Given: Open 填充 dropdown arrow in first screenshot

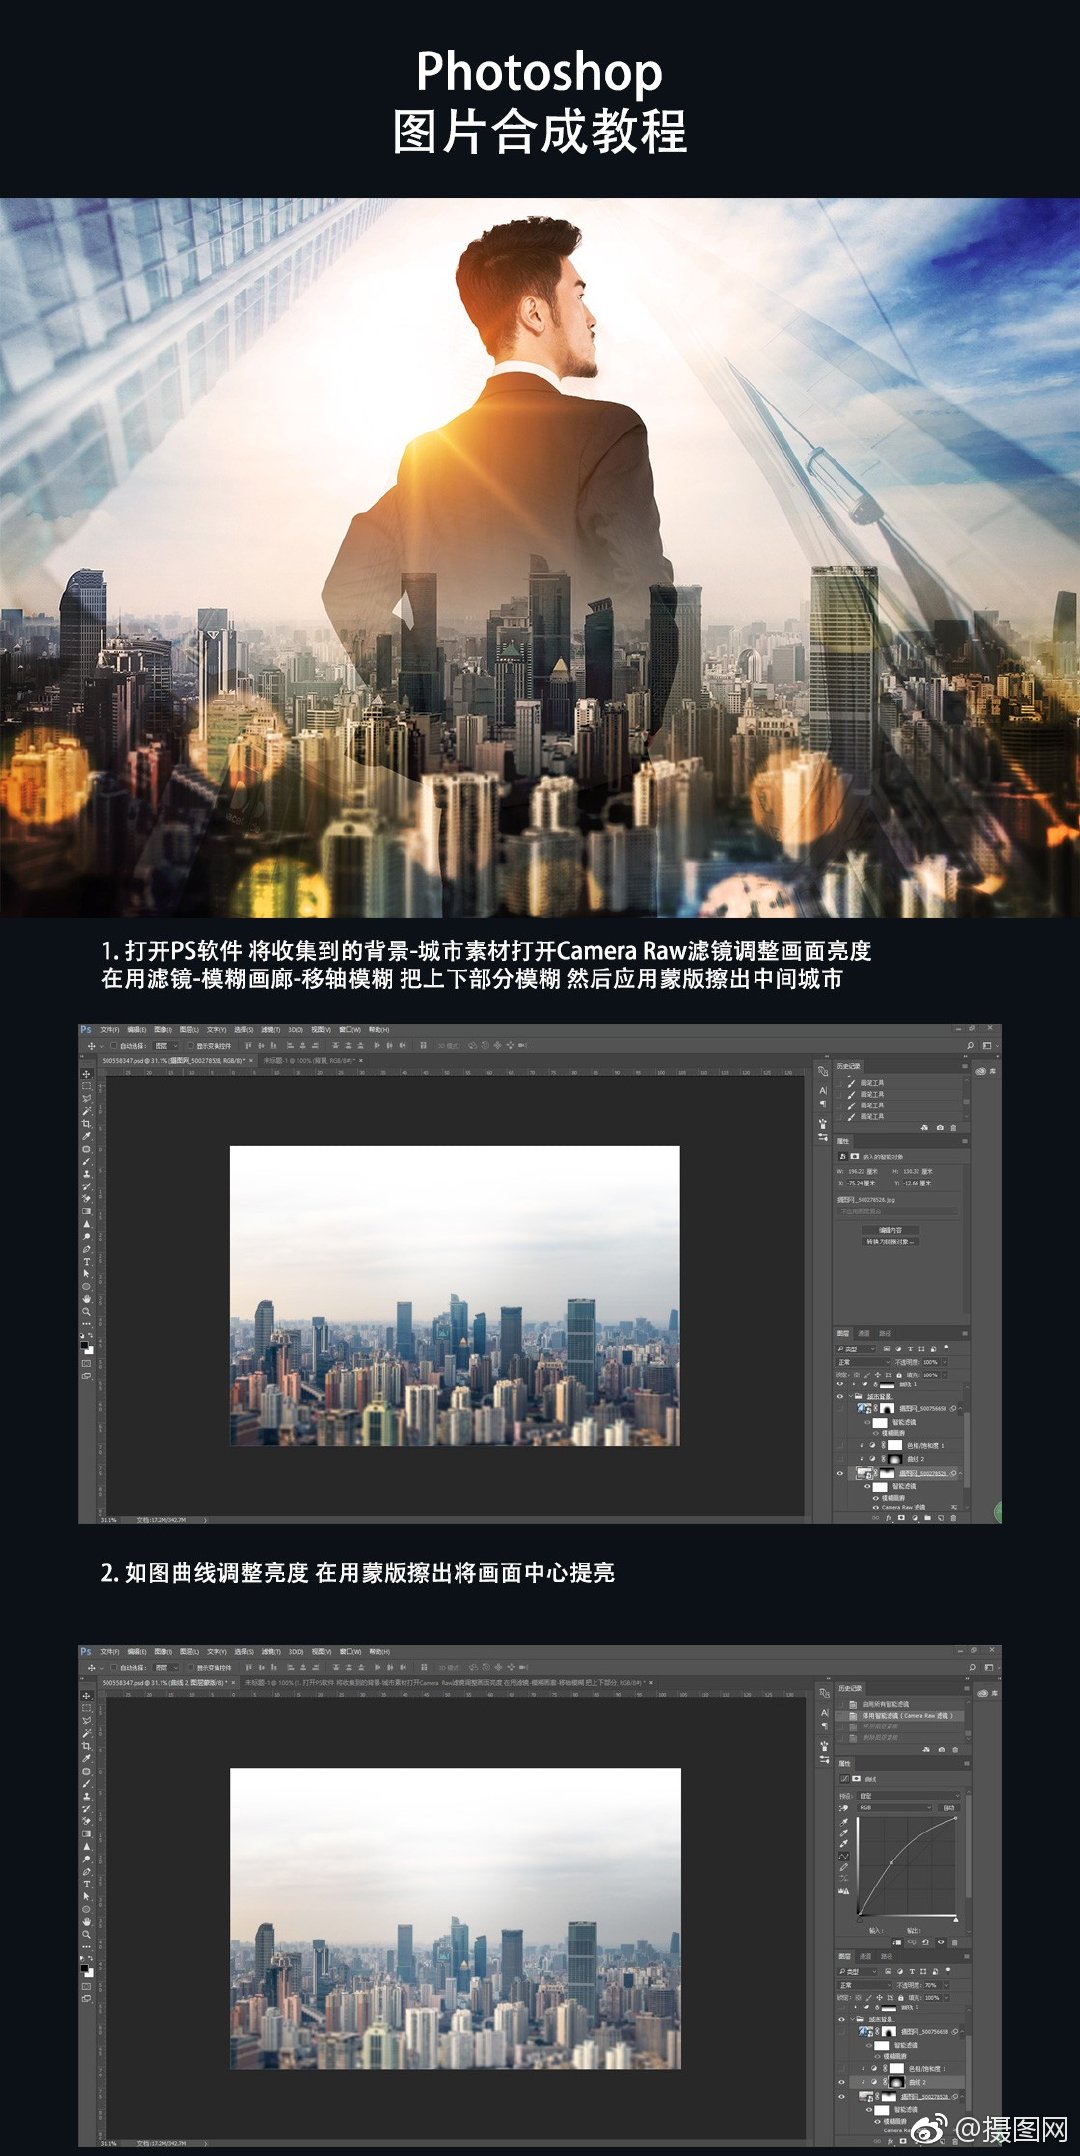Looking at the screenshot, I should click(945, 1375).
